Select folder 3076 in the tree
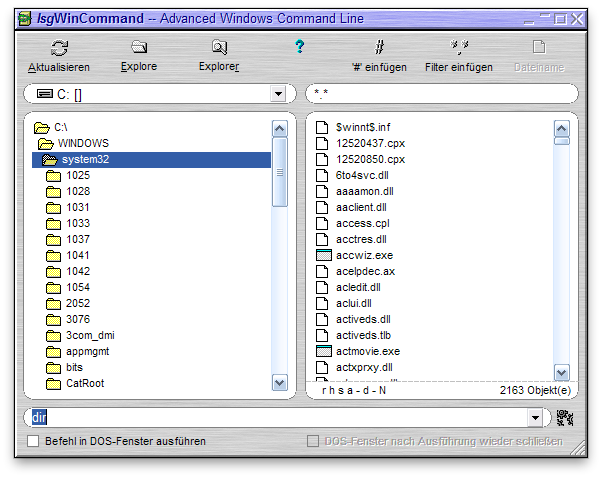The image size is (602, 478). coord(78,319)
